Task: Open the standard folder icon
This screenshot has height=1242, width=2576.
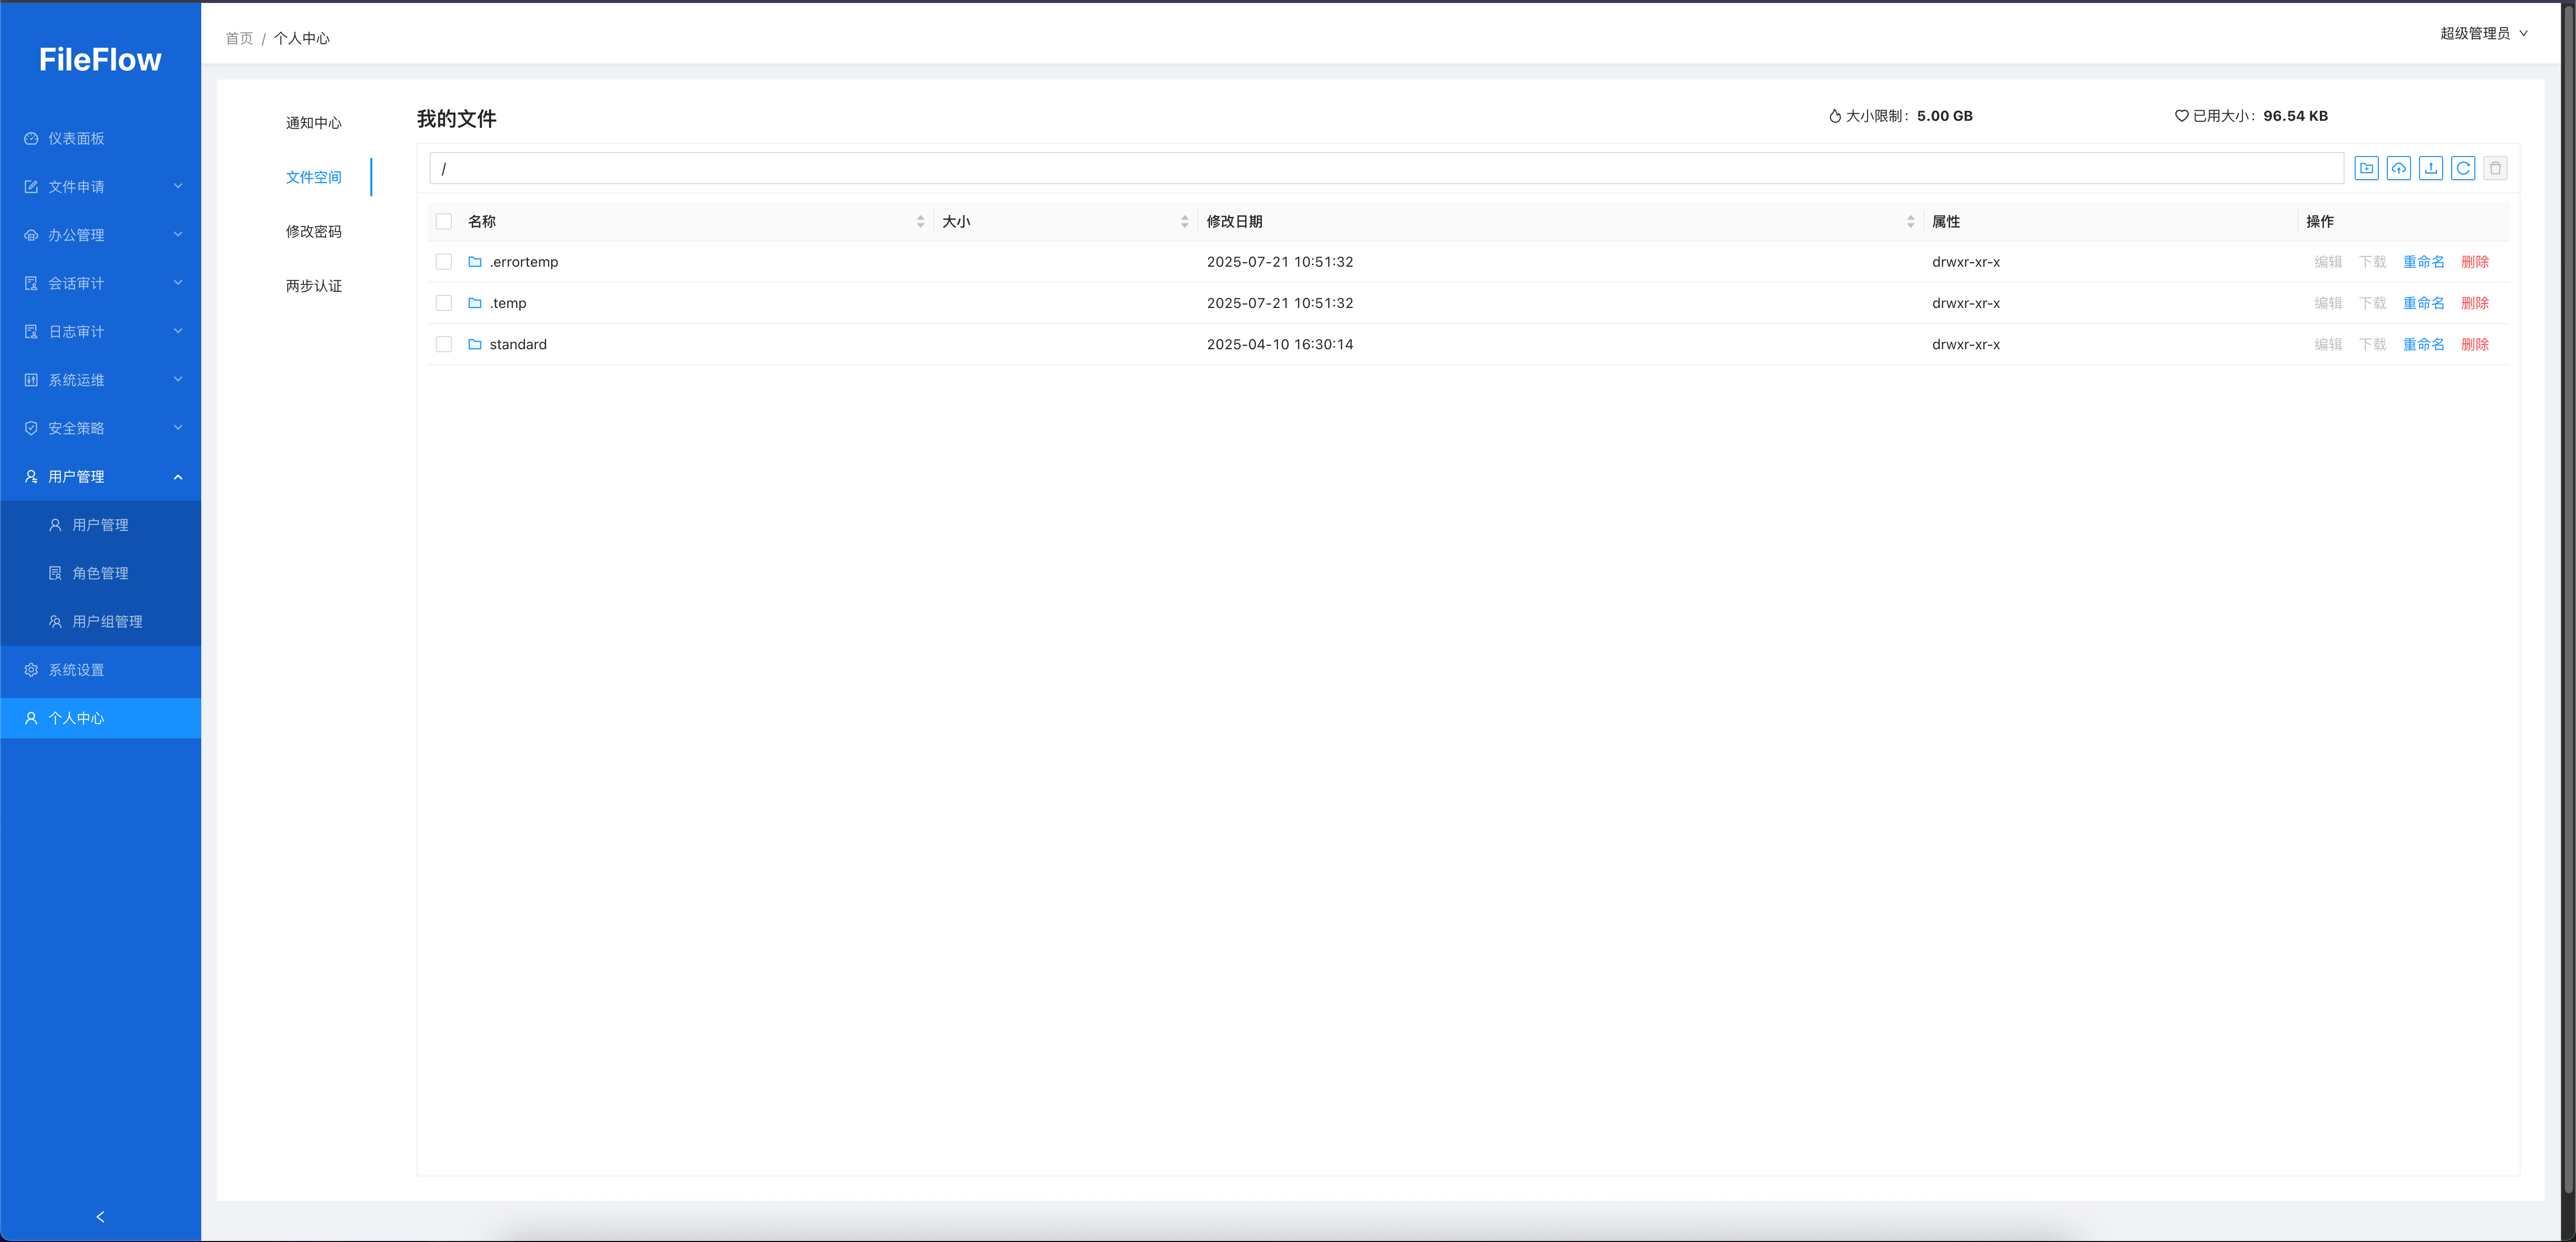Action: pyautogui.click(x=475, y=344)
